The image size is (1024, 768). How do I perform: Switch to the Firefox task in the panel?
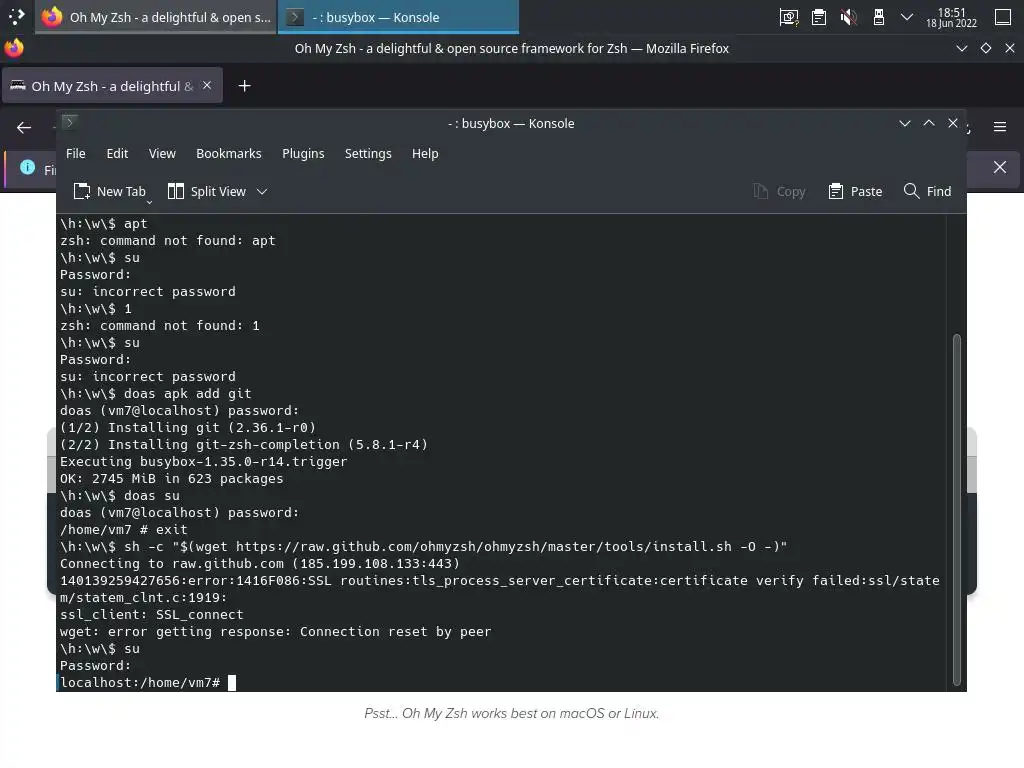[155, 17]
